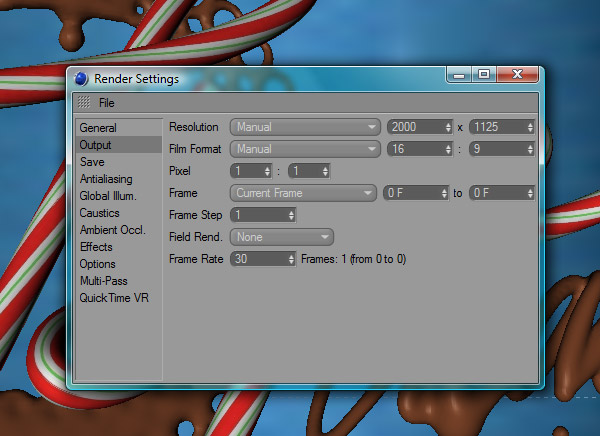Expand the Film Format Manual dropdown
The height and width of the screenshot is (436, 600).
305,149
